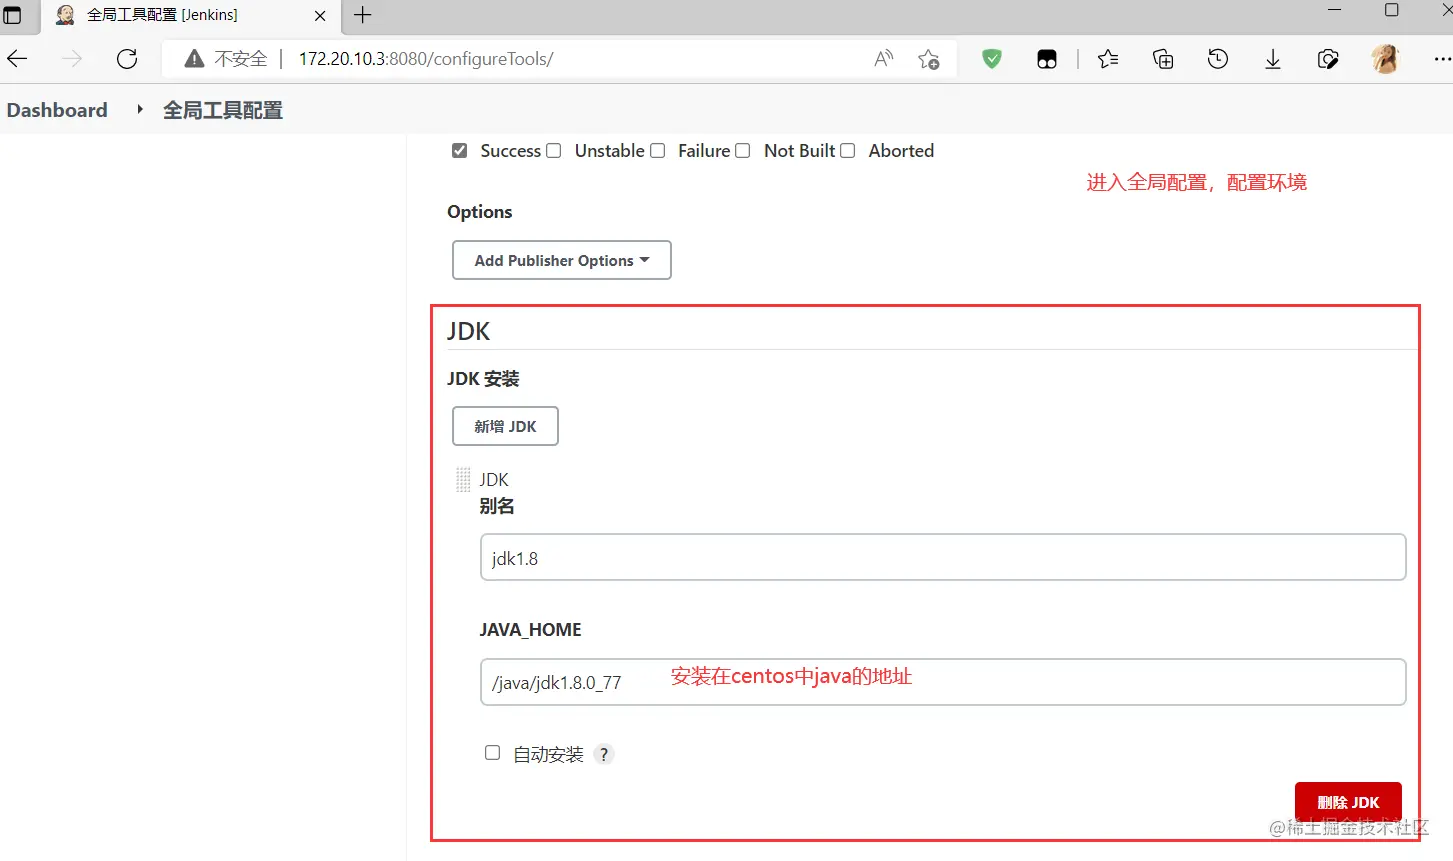Image resolution: width=1453 pixels, height=861 pixels.
Task: Expand Add Publisher Options dropdown
Action: coord(561,260)
